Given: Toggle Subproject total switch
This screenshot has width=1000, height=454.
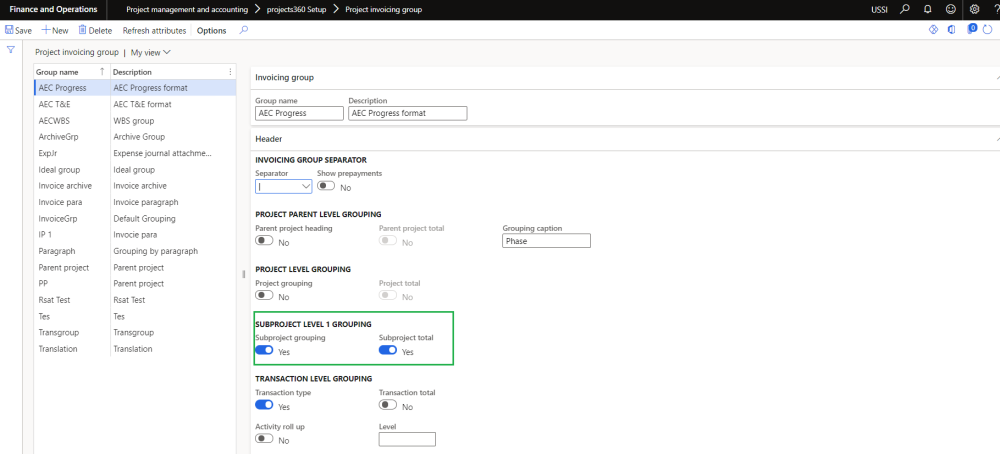Looking at the screenshot, I should (x=388, y=350).
